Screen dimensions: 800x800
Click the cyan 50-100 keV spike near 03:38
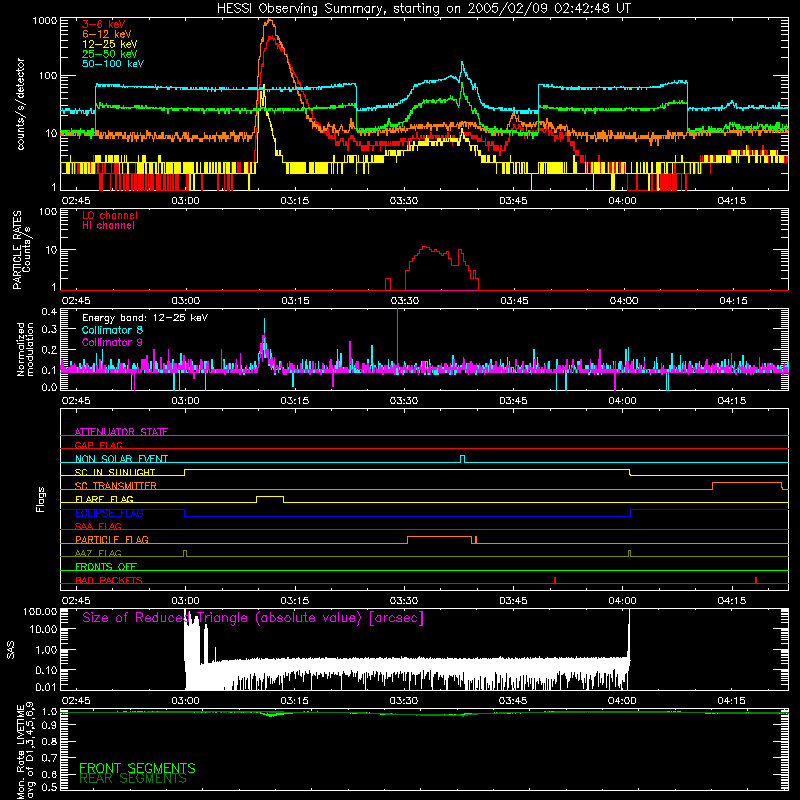(462, 65)
